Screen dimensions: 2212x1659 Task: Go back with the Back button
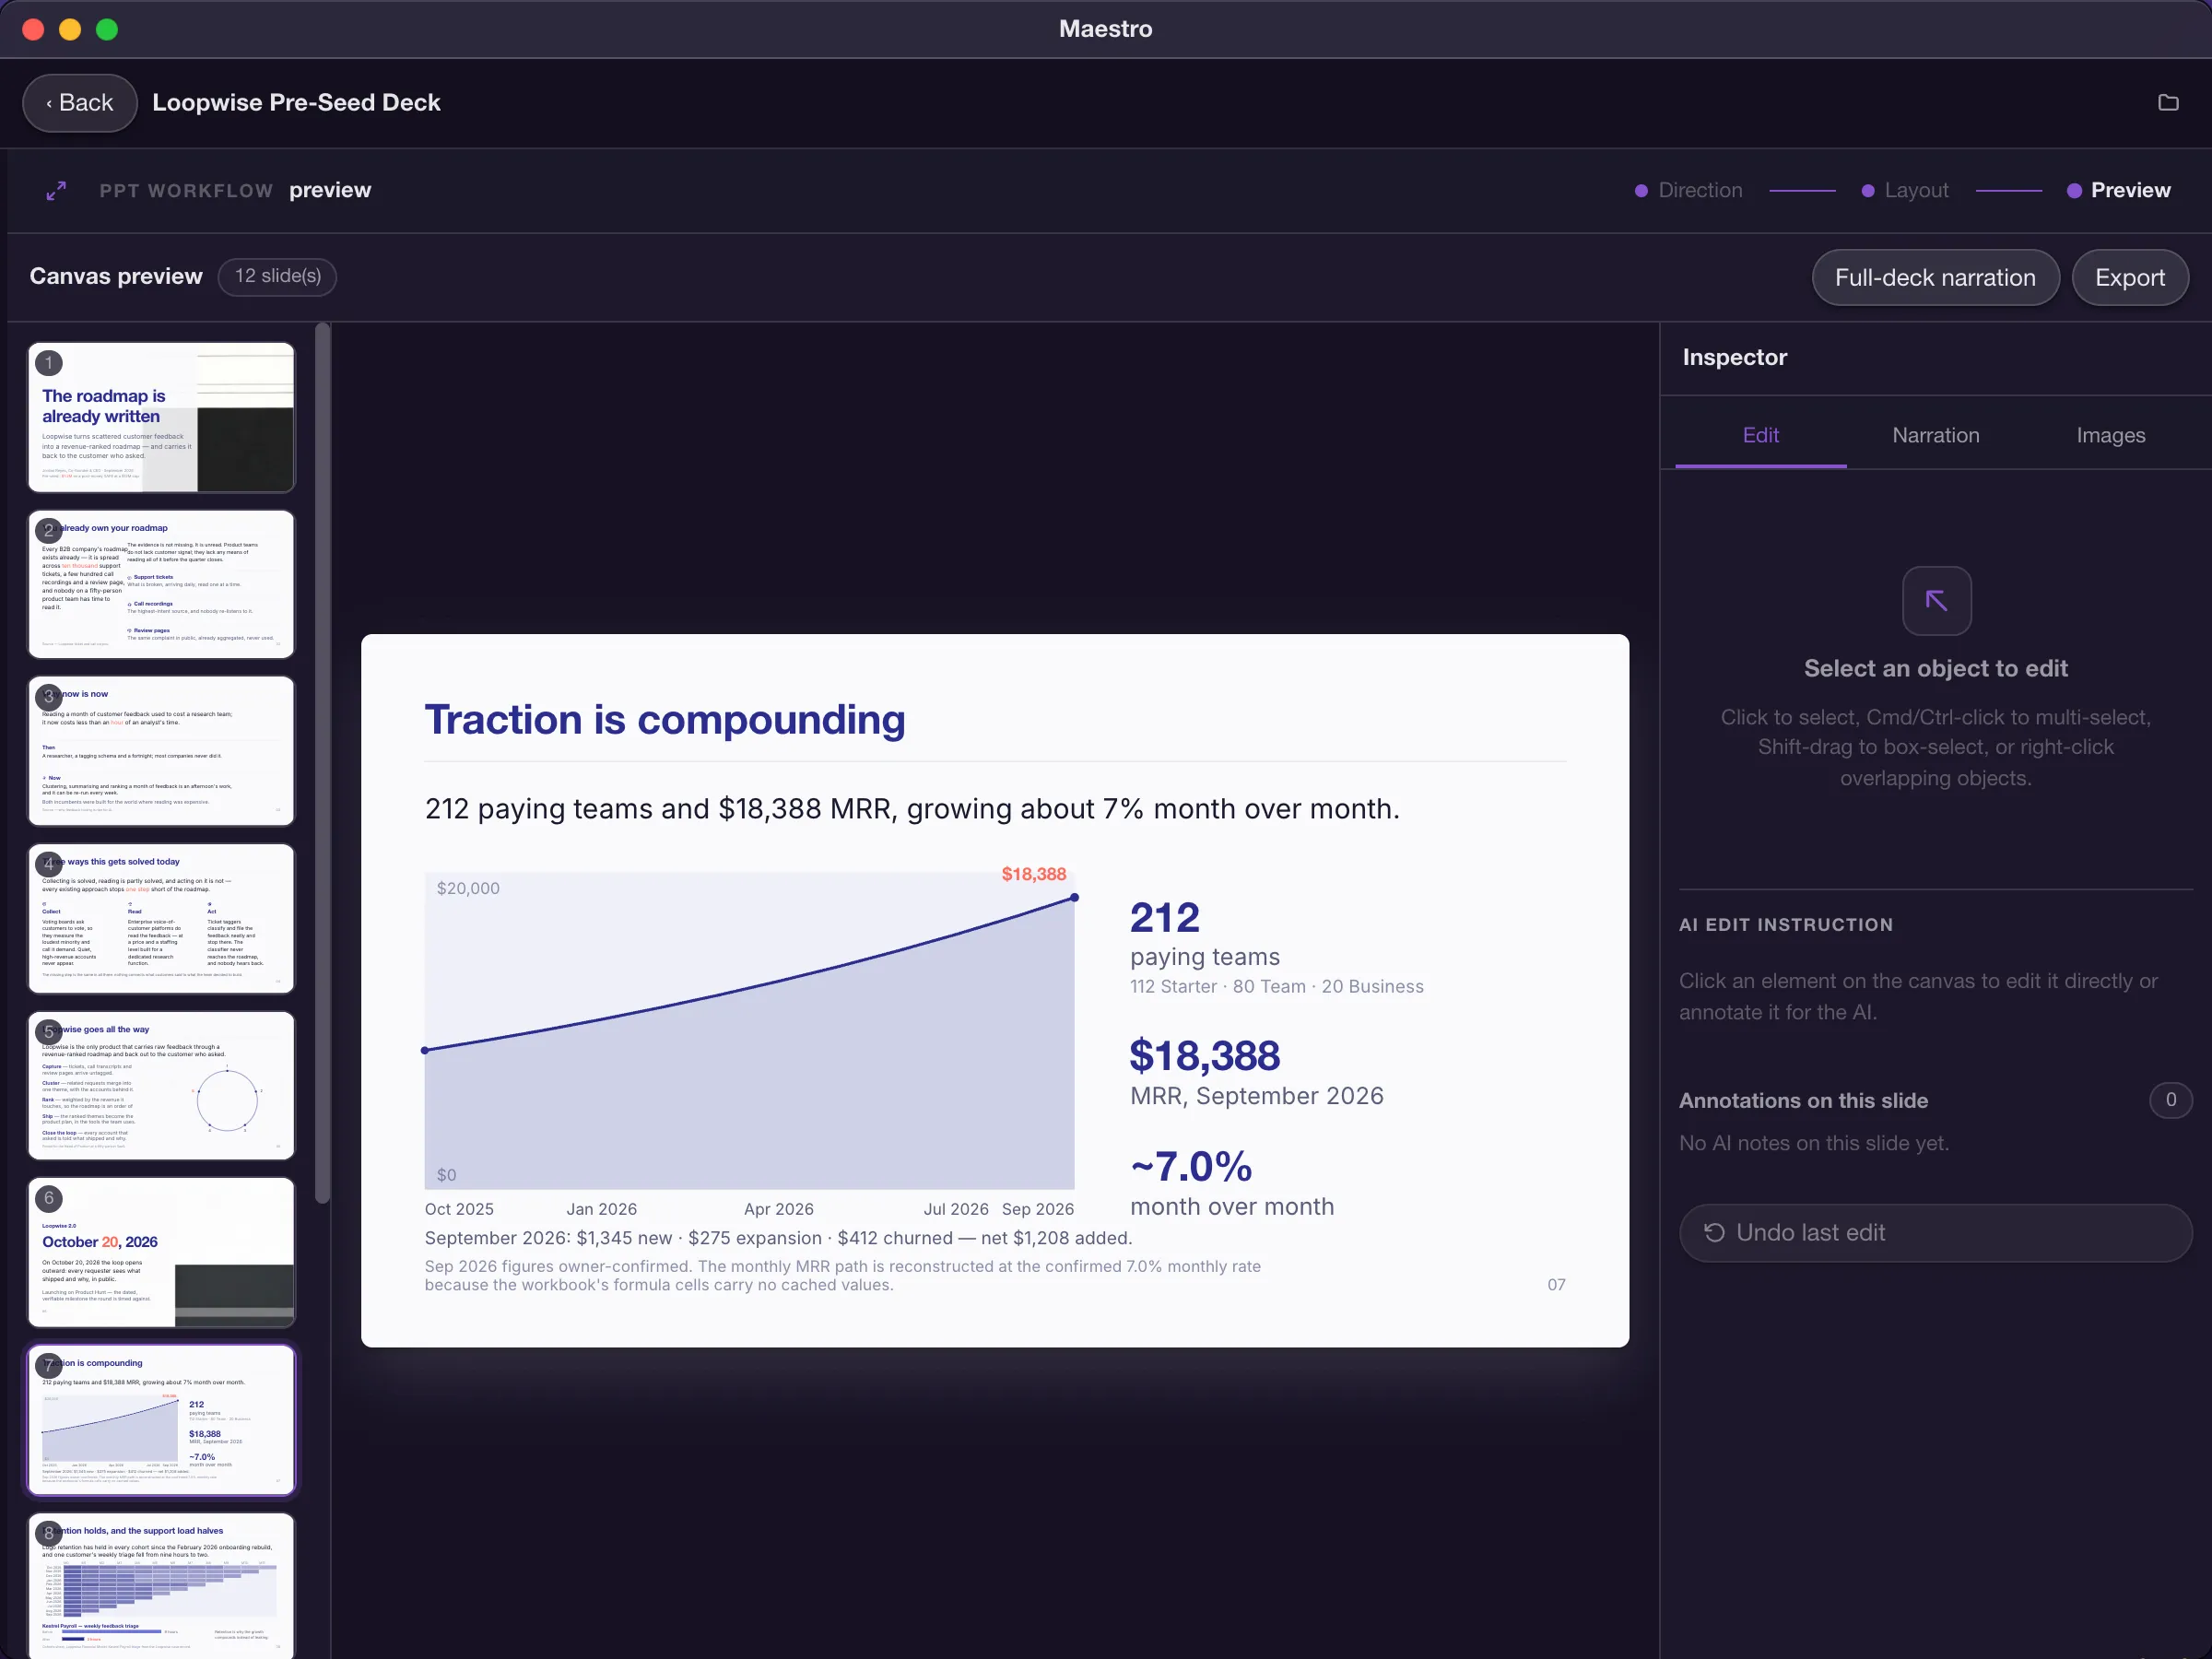point(80,102)
